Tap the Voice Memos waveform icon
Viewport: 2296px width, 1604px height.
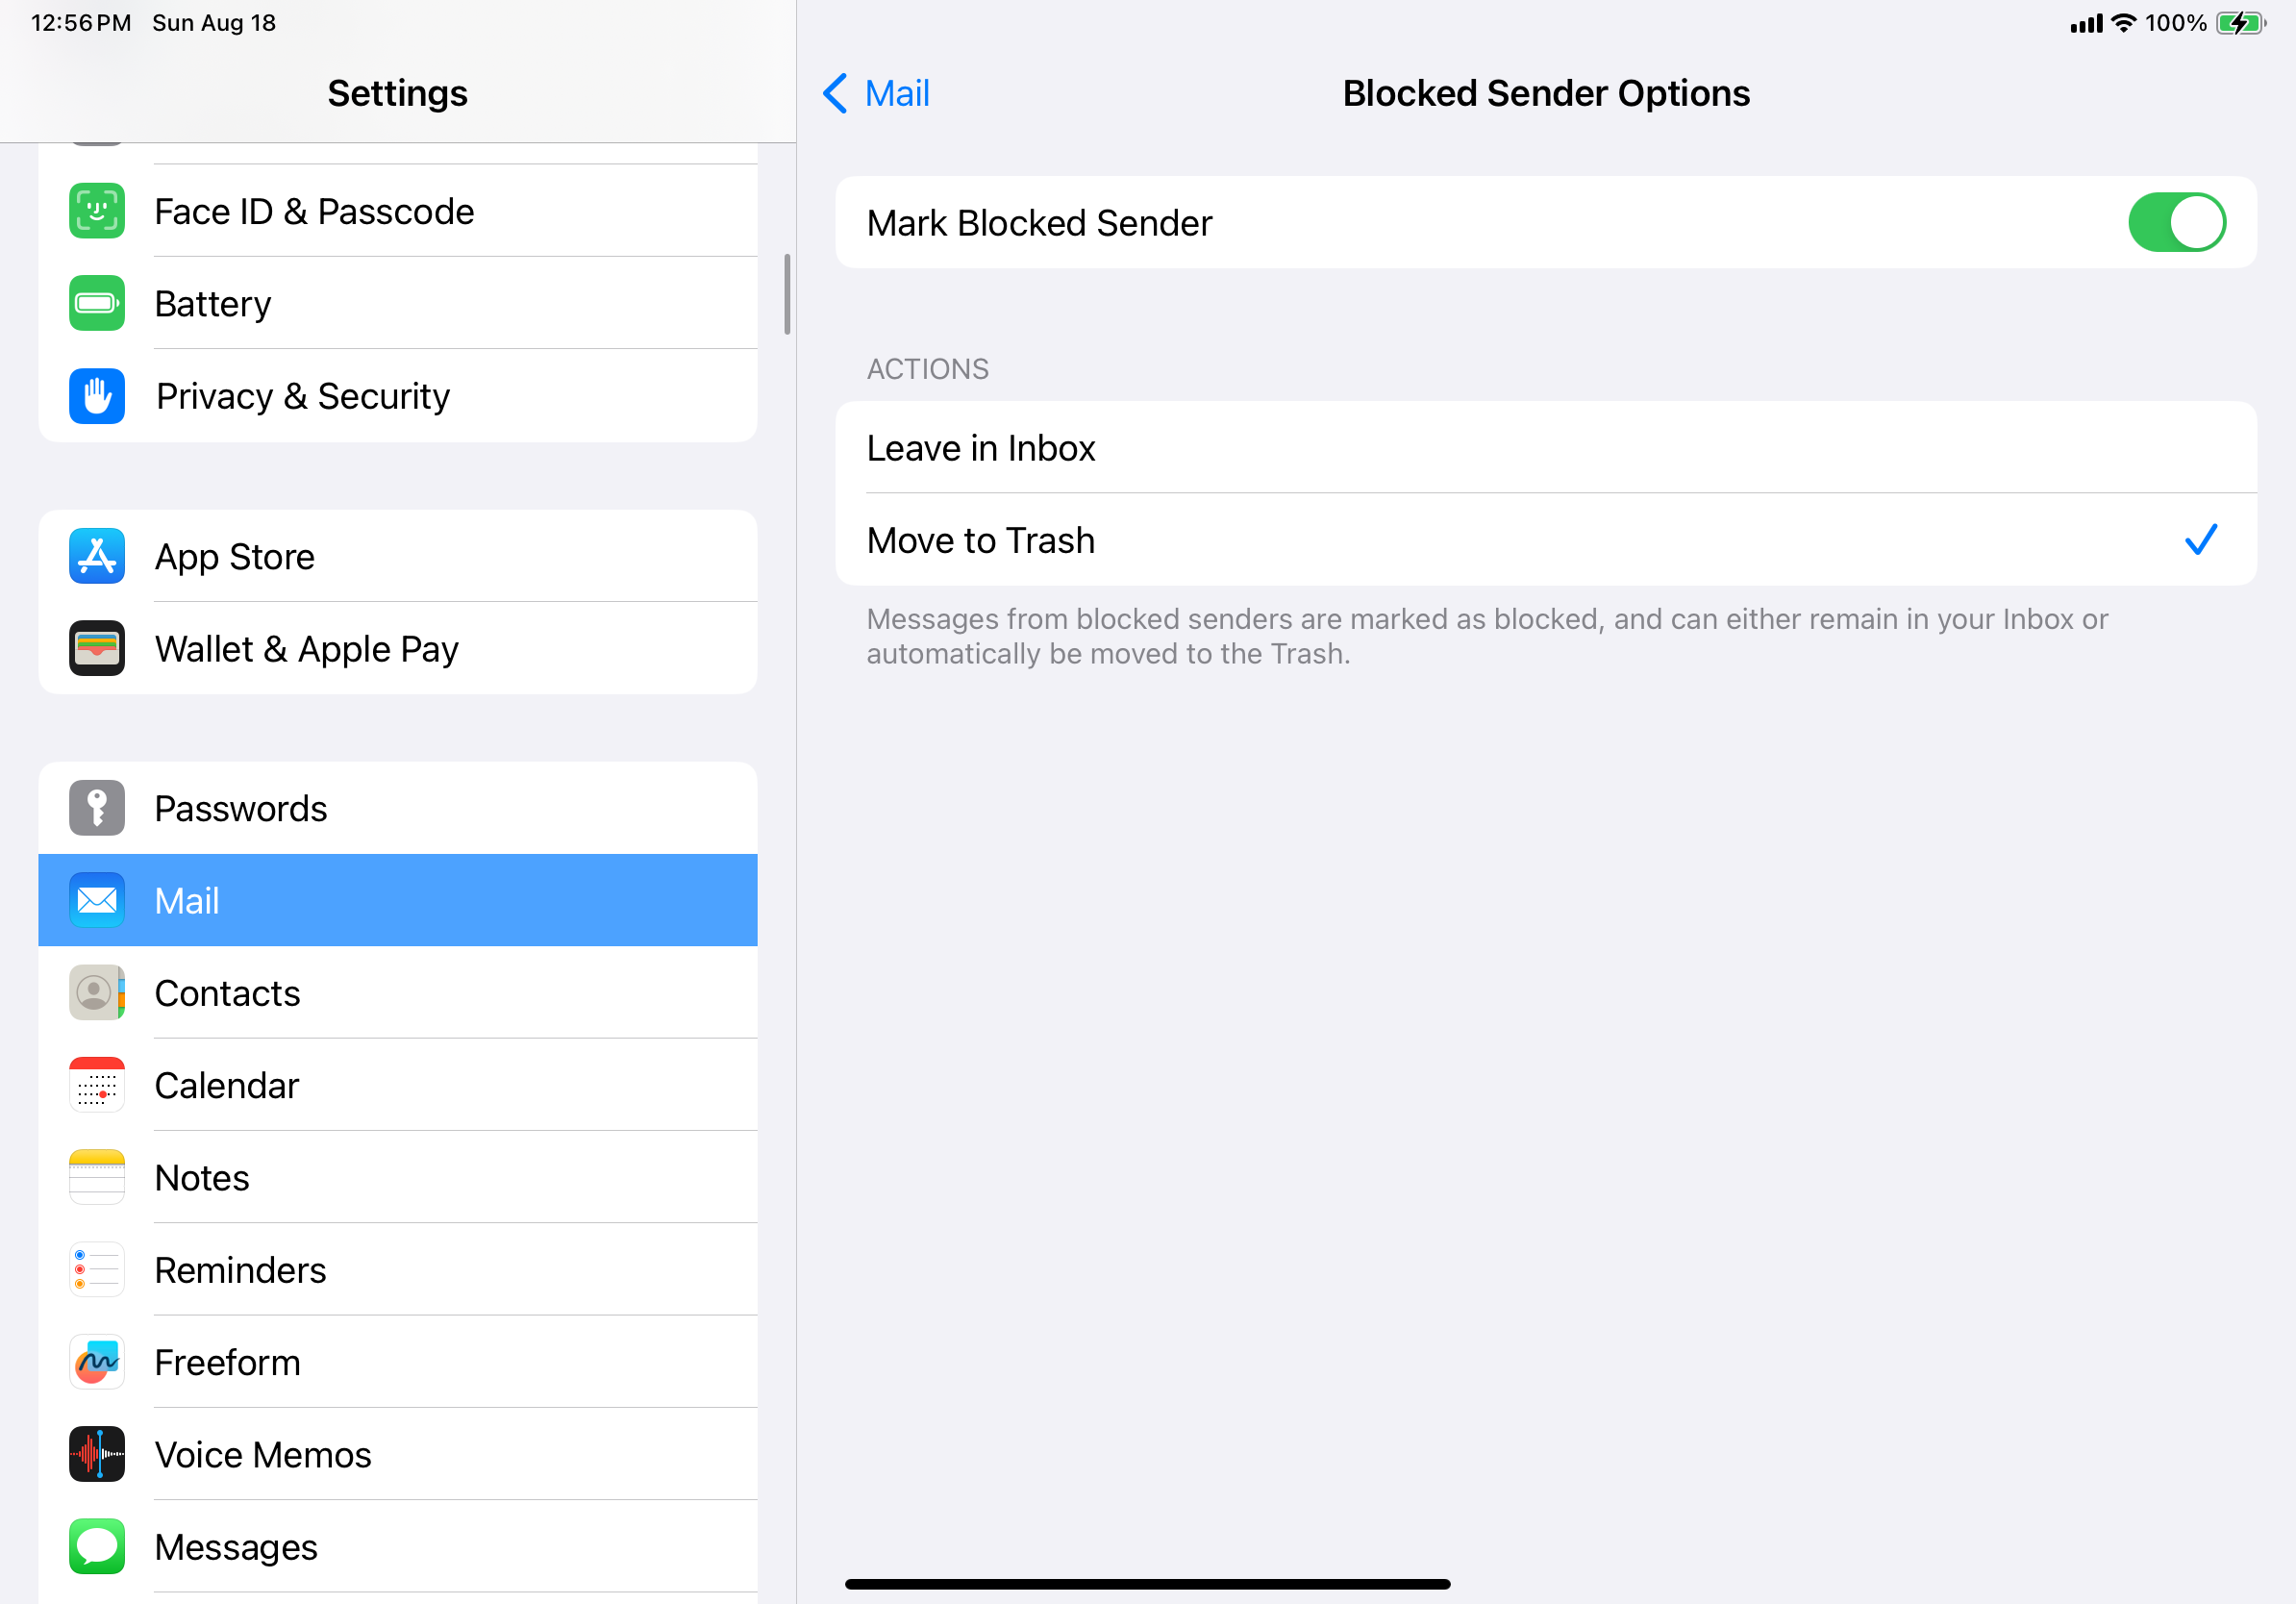tap(97, 1454)
